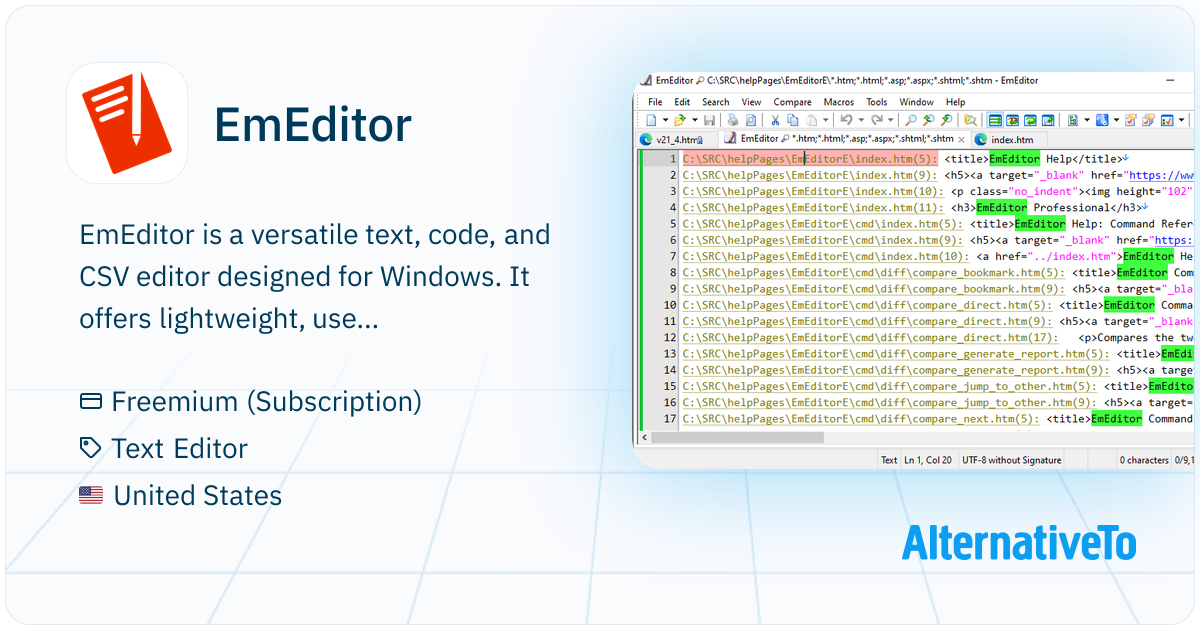Click the EmEditor title bar icon

point(647,80)
